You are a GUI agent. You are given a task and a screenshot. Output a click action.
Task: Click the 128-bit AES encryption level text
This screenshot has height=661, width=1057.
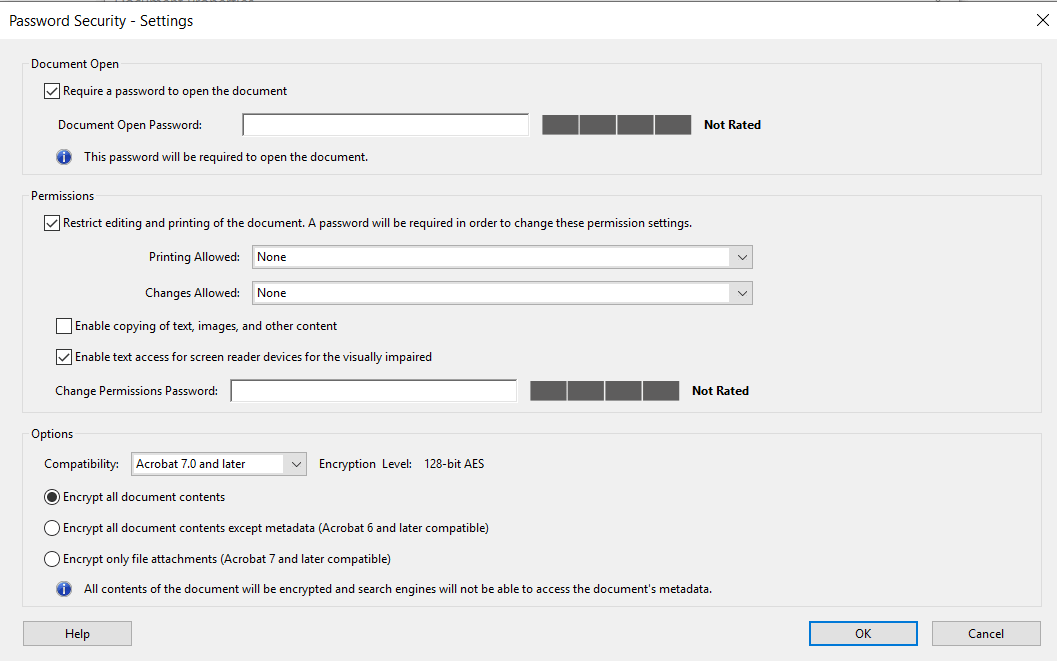(454, 464)
